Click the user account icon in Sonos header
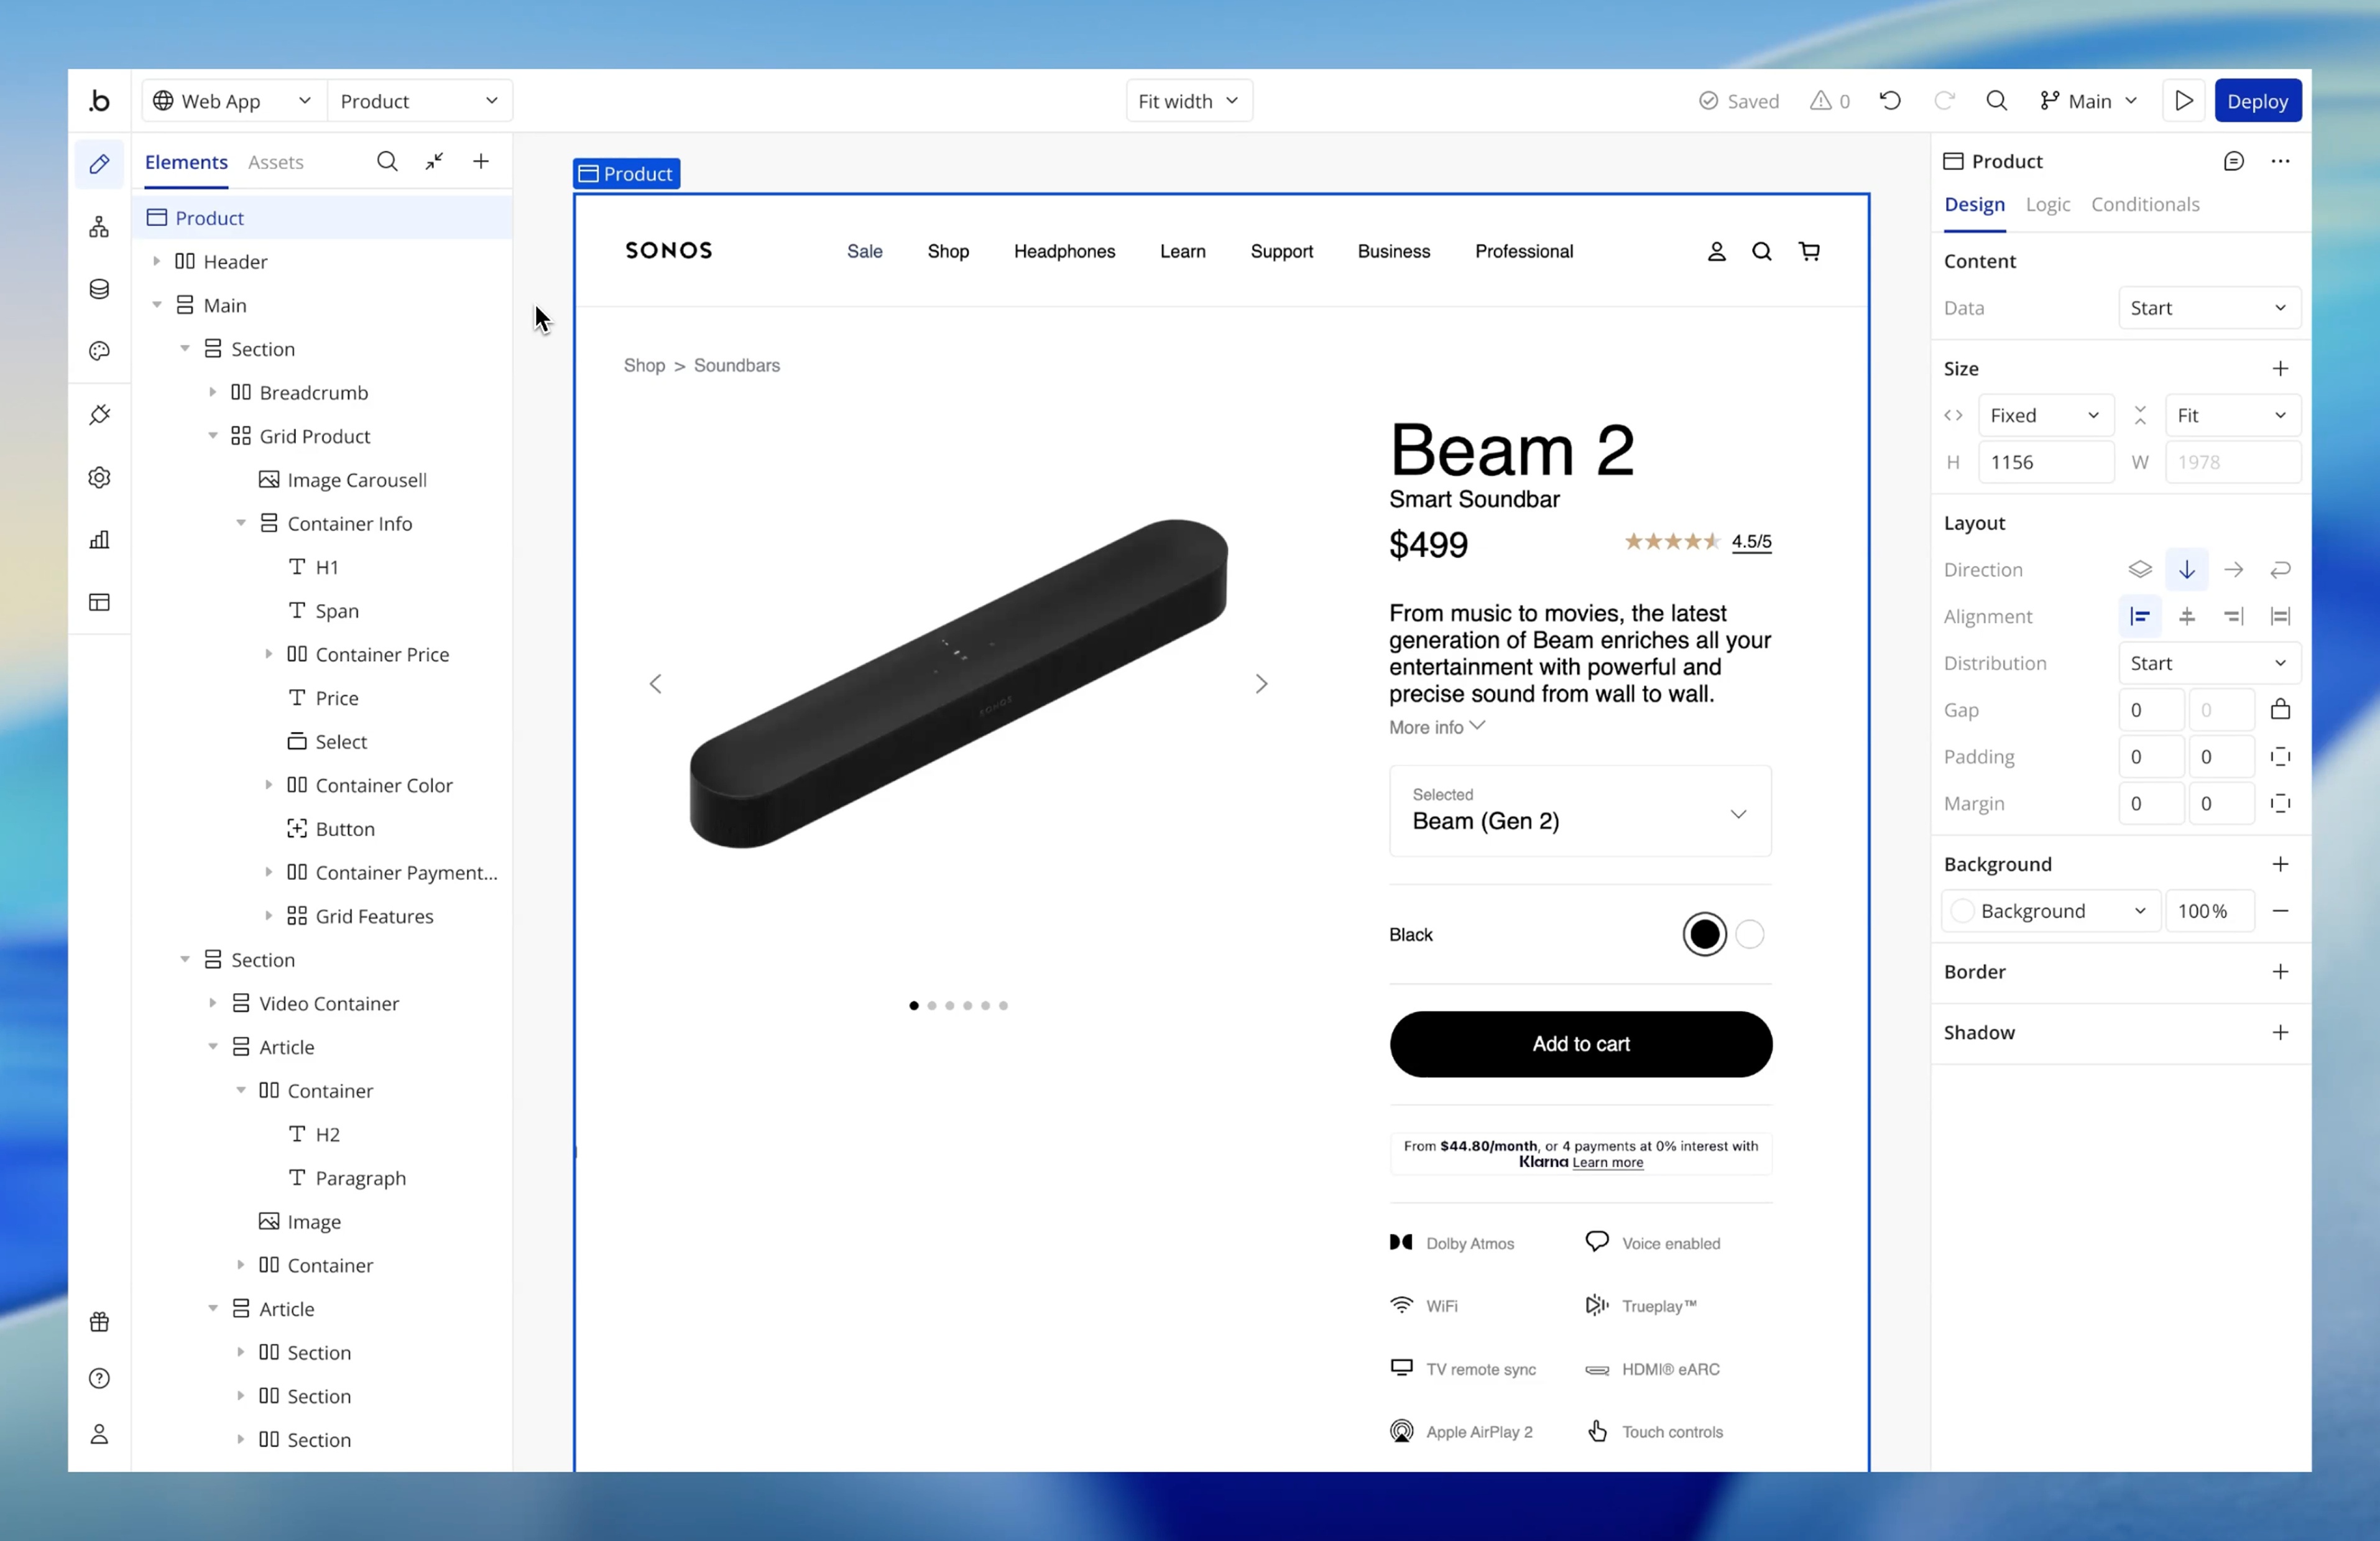 coord(1717,251)
